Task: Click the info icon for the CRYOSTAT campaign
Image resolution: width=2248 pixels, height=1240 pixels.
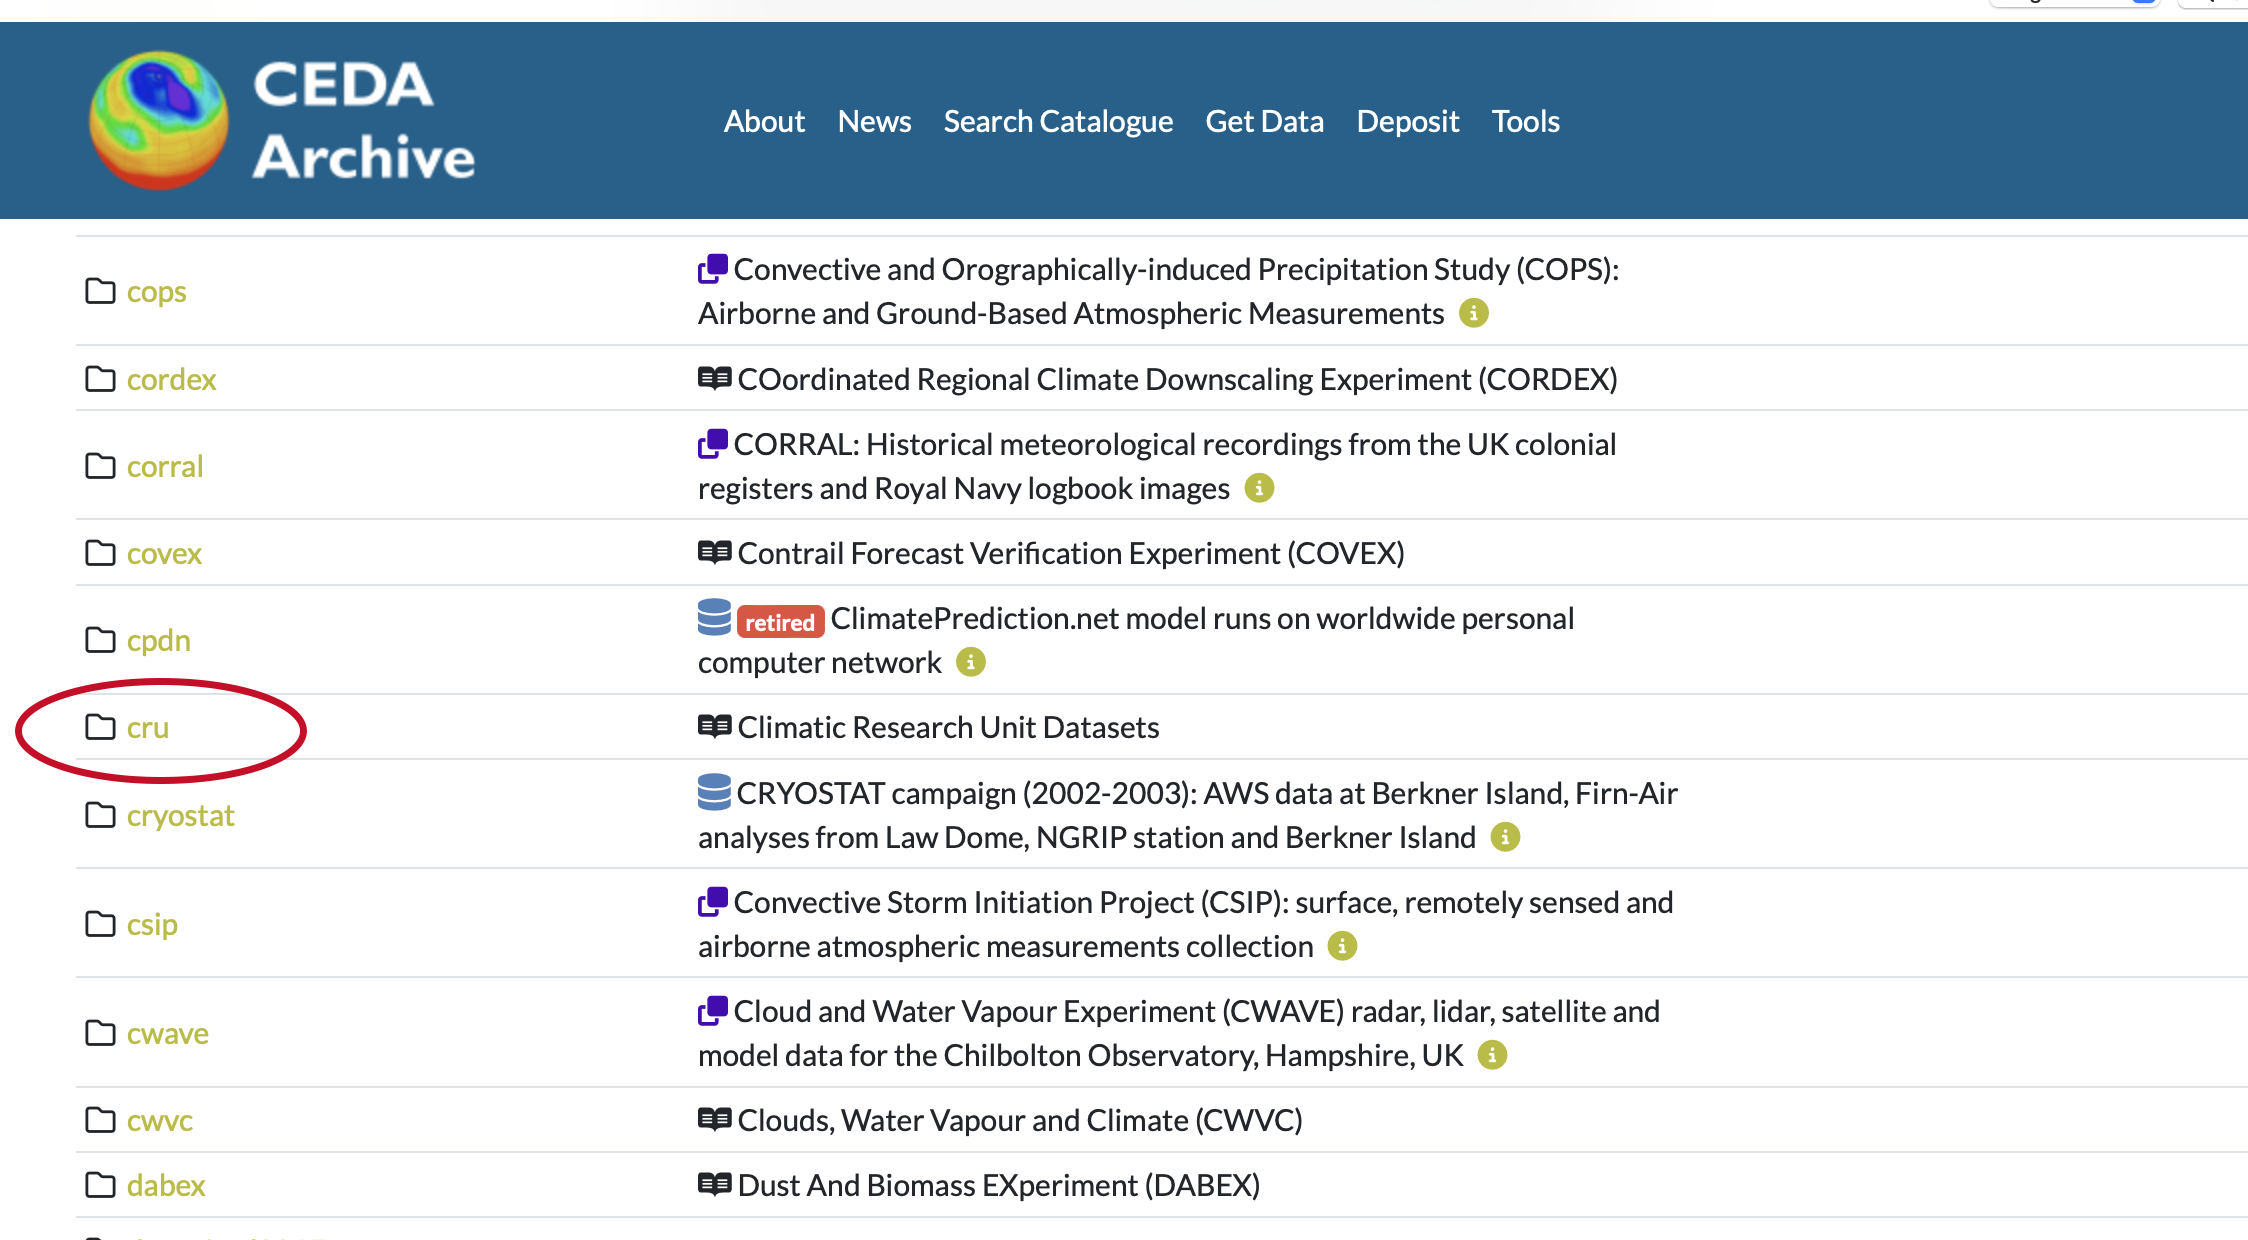Action: (x=1504, y=838)
